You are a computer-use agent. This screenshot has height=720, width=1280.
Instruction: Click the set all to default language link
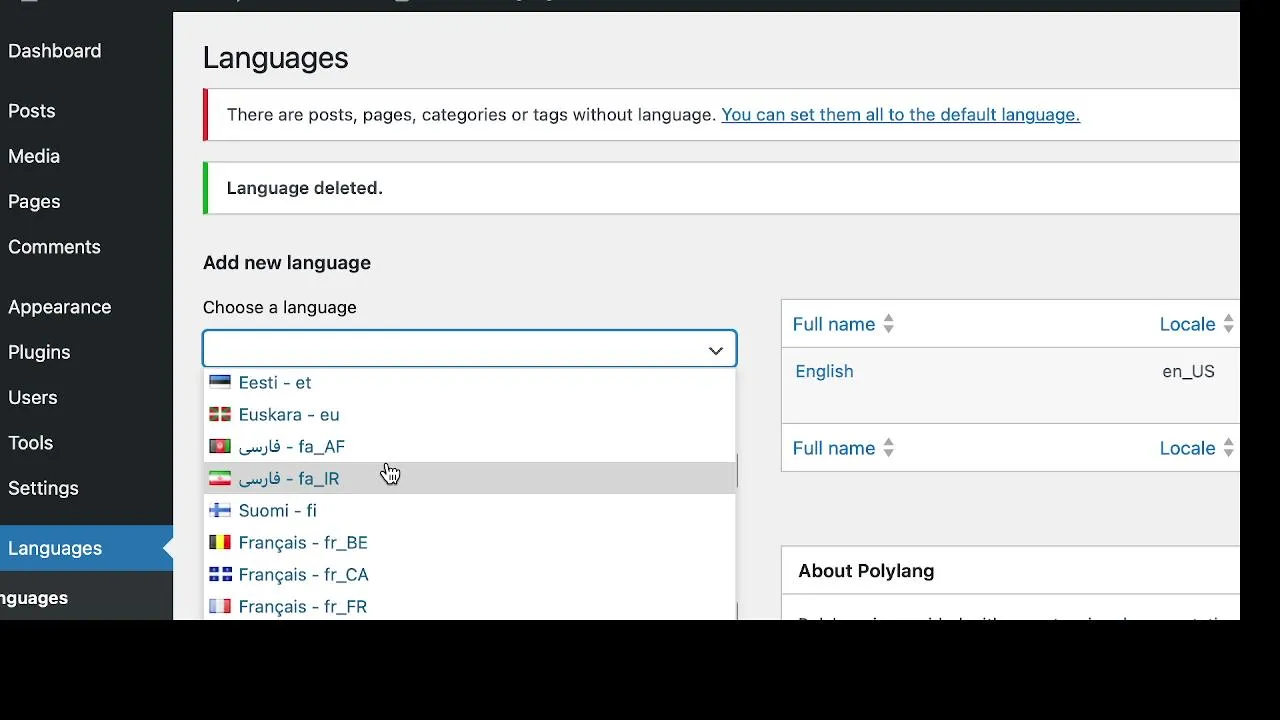900,115
